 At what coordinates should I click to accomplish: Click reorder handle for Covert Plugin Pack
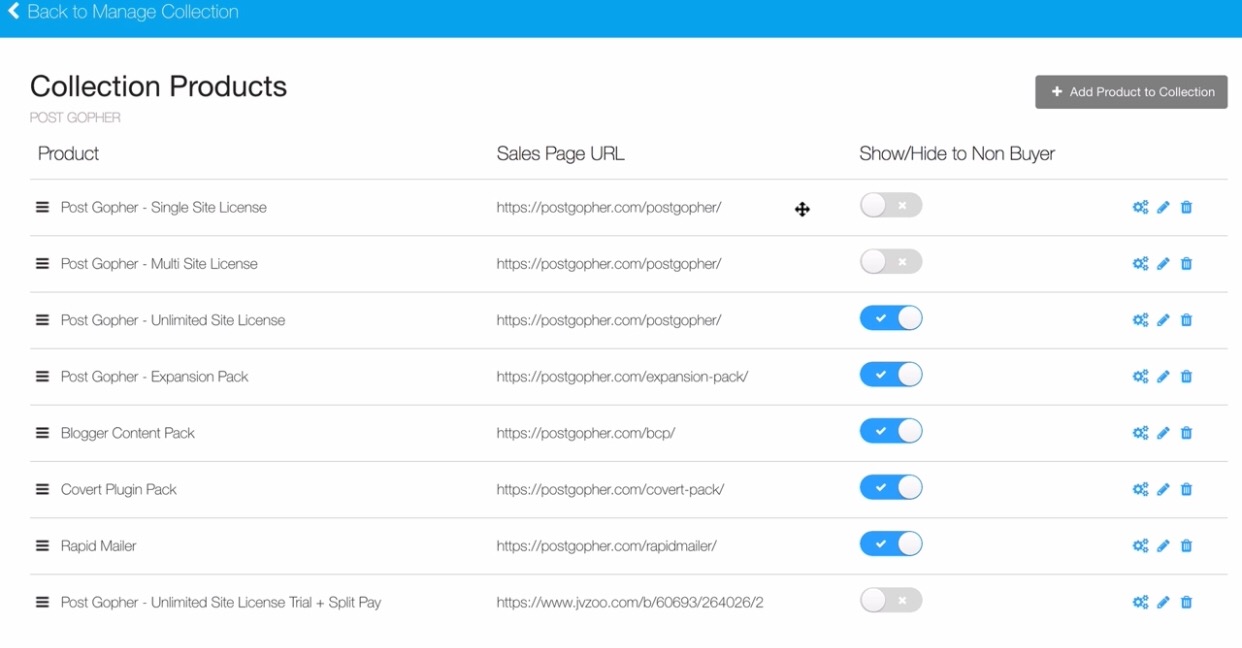coord(42,490)
